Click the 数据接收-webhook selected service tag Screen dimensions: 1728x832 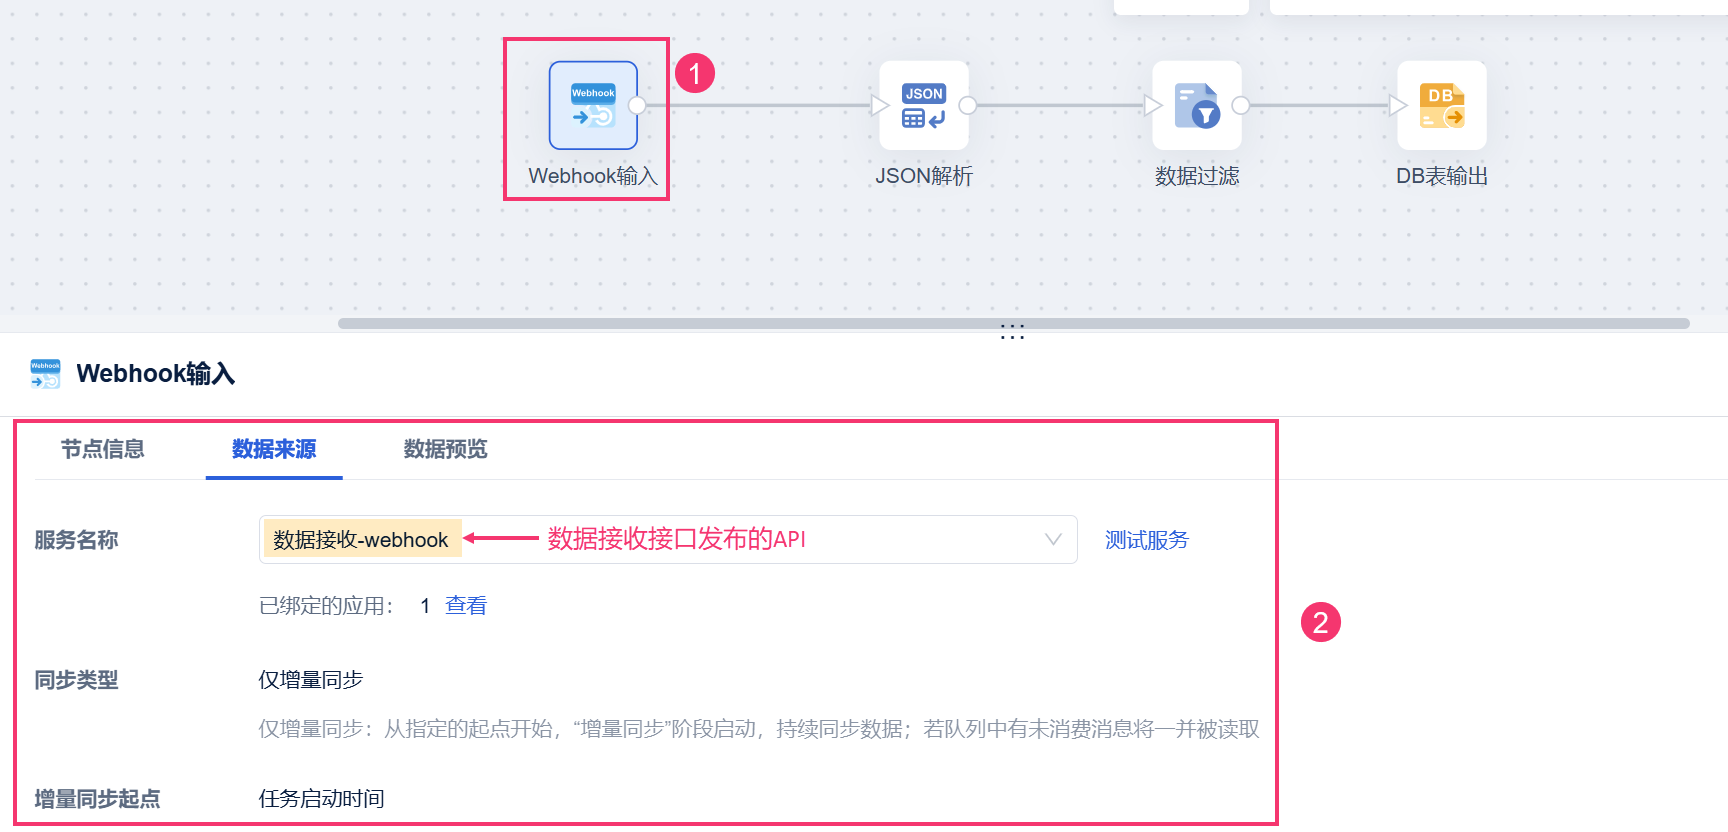361,540
